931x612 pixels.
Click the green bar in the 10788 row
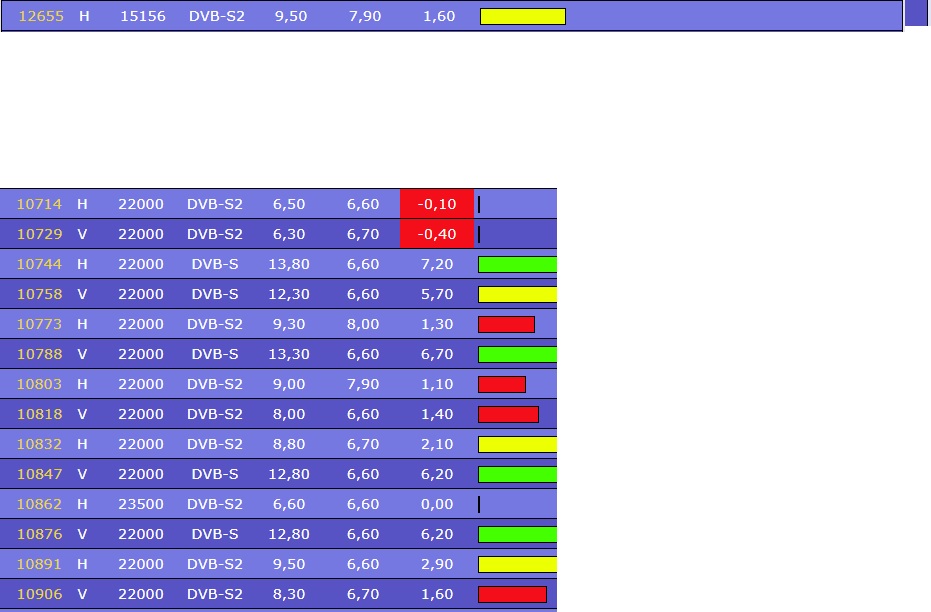pyautogui.click(x=517, y=354)
